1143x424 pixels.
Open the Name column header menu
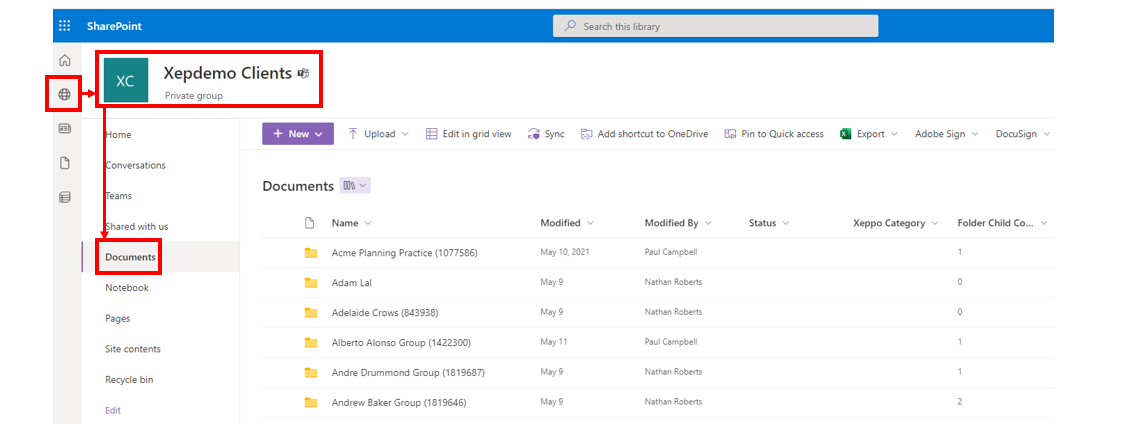tap(351, 223)
